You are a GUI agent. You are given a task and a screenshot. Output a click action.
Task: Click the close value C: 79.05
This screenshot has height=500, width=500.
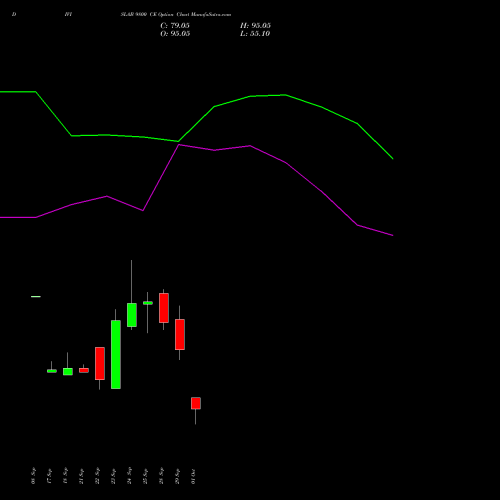[175, 26]
